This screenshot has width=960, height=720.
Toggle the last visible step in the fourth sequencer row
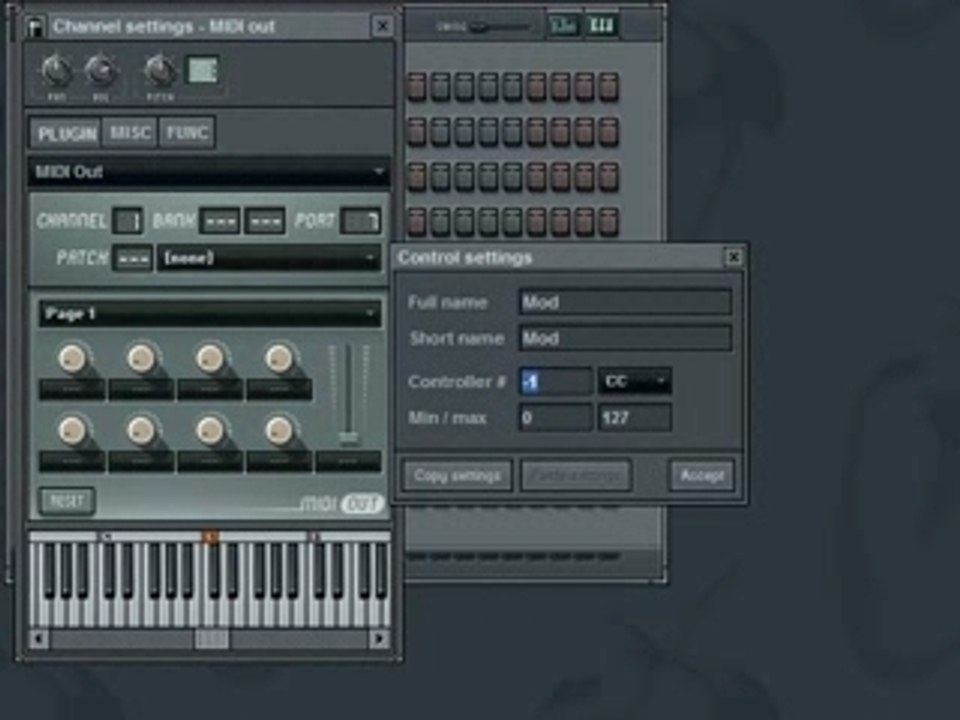(609, 222)
